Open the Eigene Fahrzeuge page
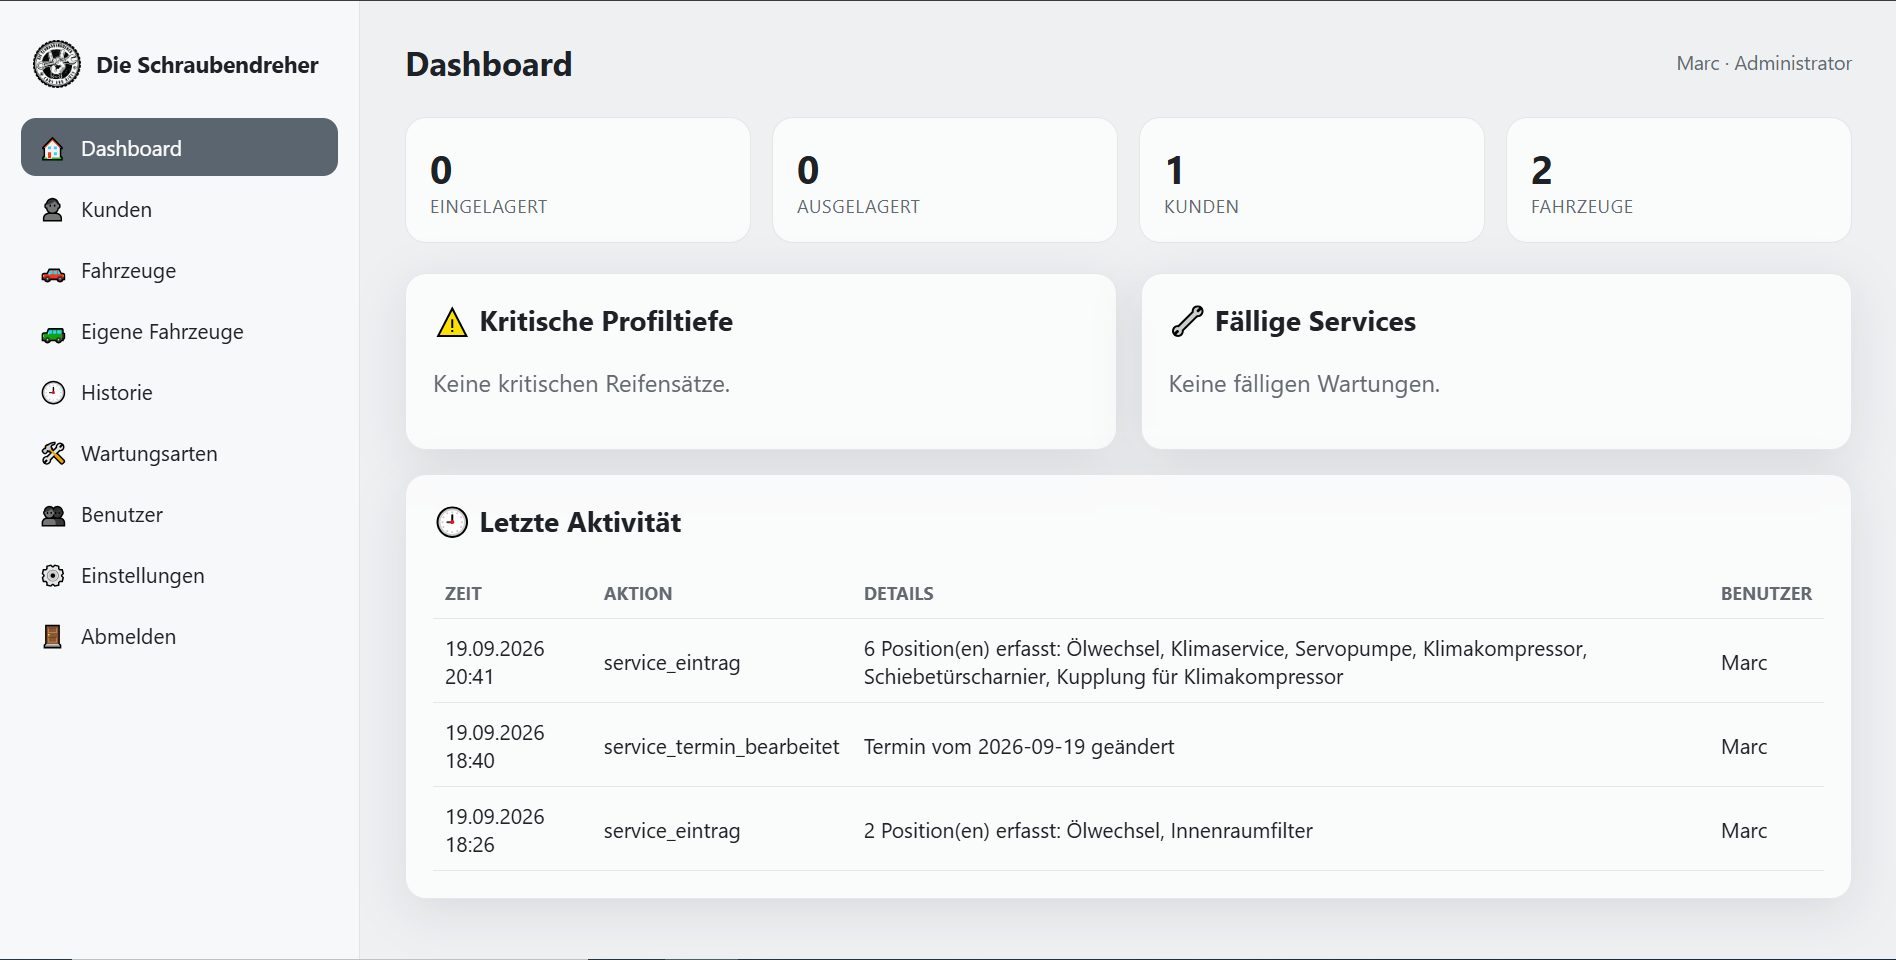 (179, 332)
